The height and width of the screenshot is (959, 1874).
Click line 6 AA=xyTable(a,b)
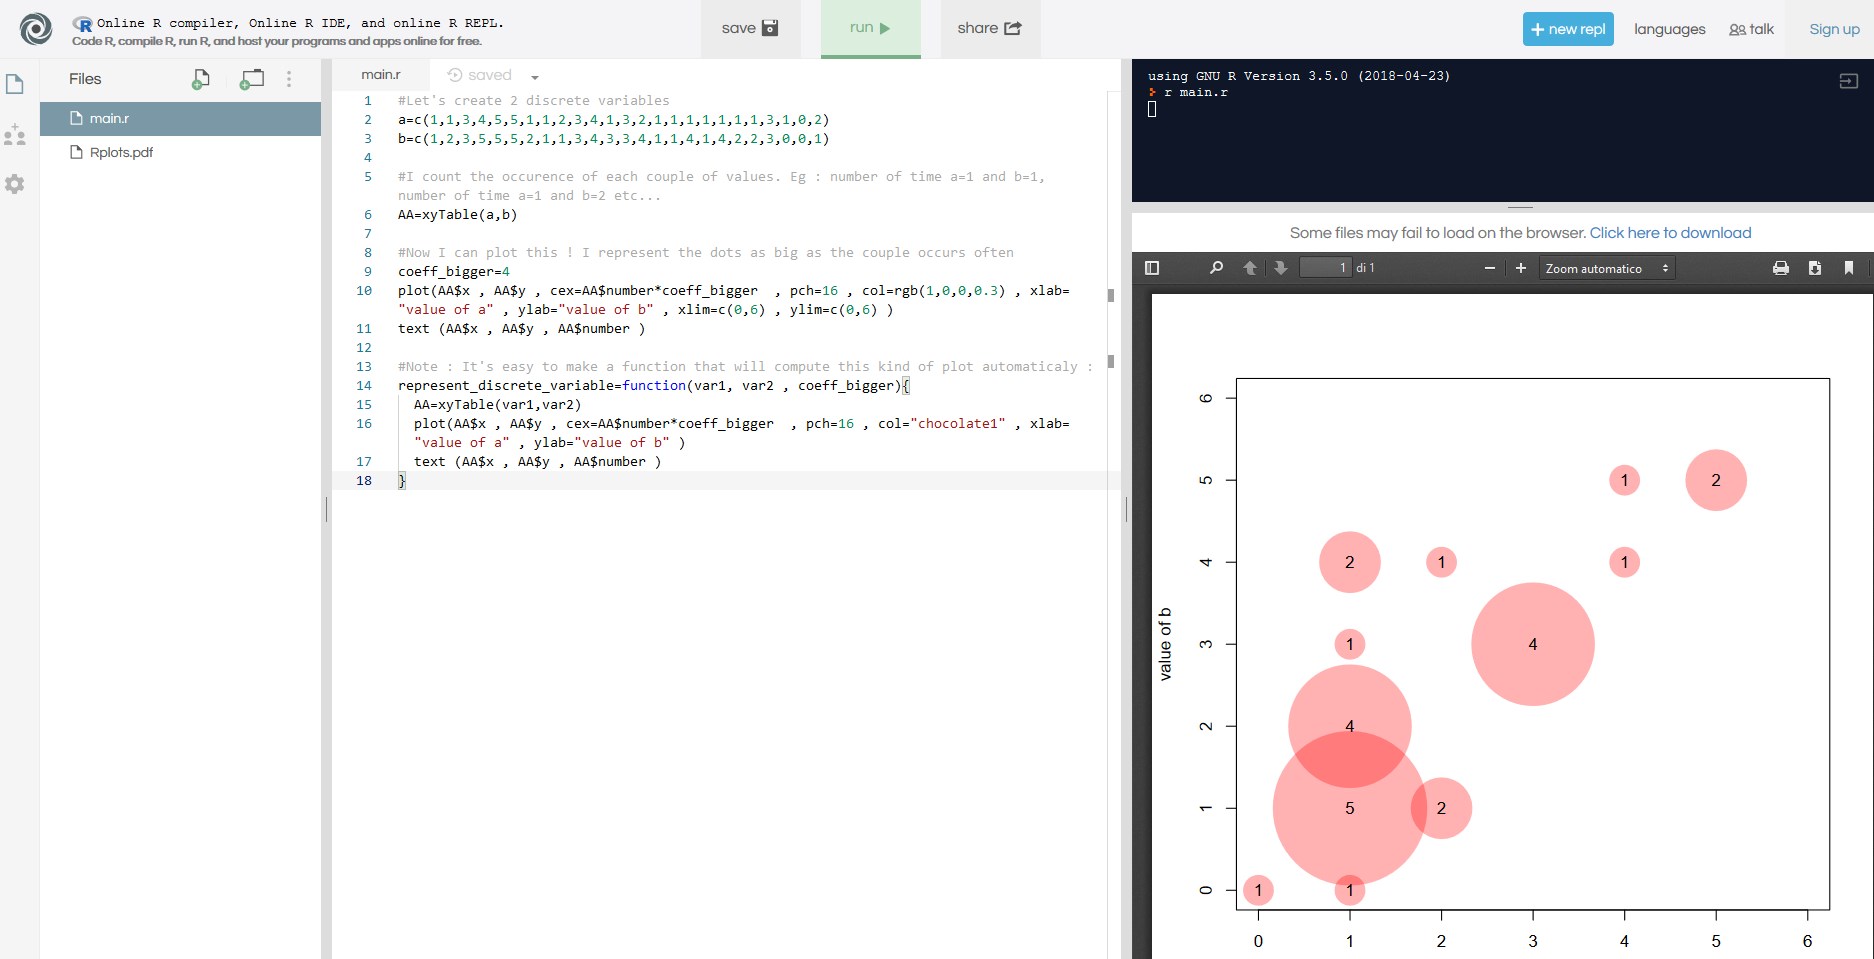click(458, 214)
